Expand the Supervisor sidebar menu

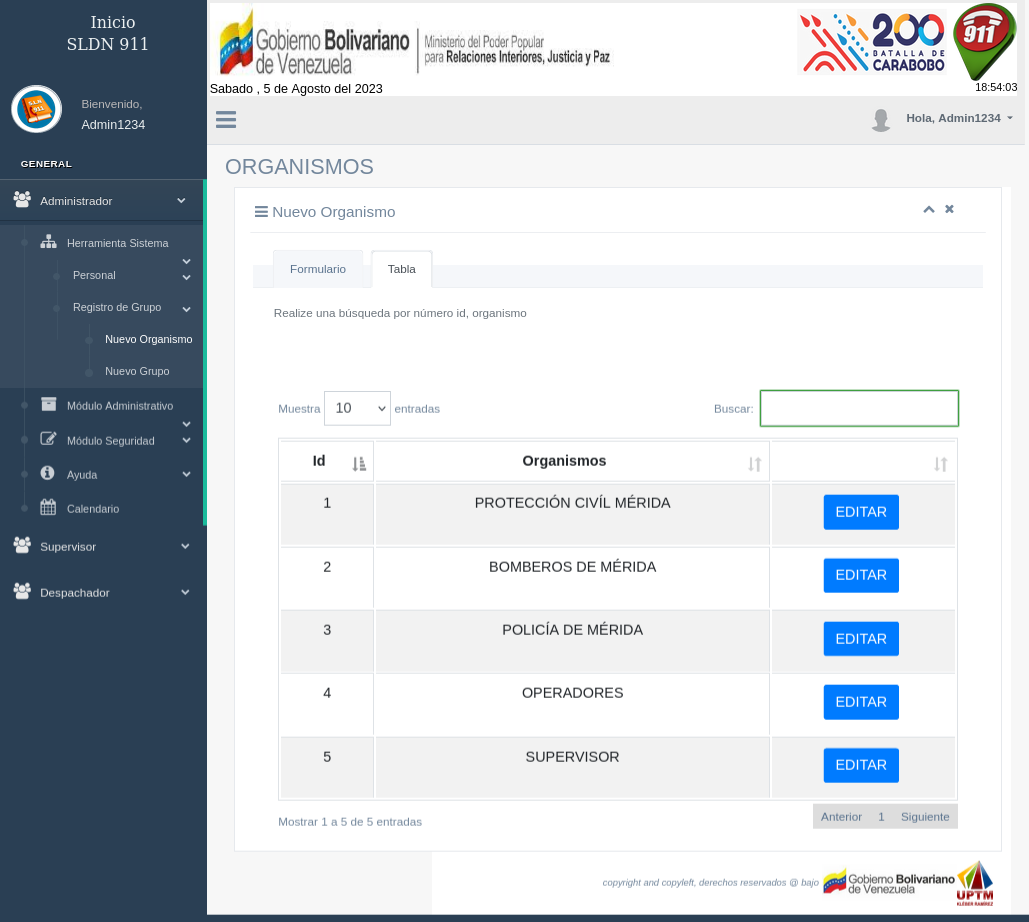point(100,546)
